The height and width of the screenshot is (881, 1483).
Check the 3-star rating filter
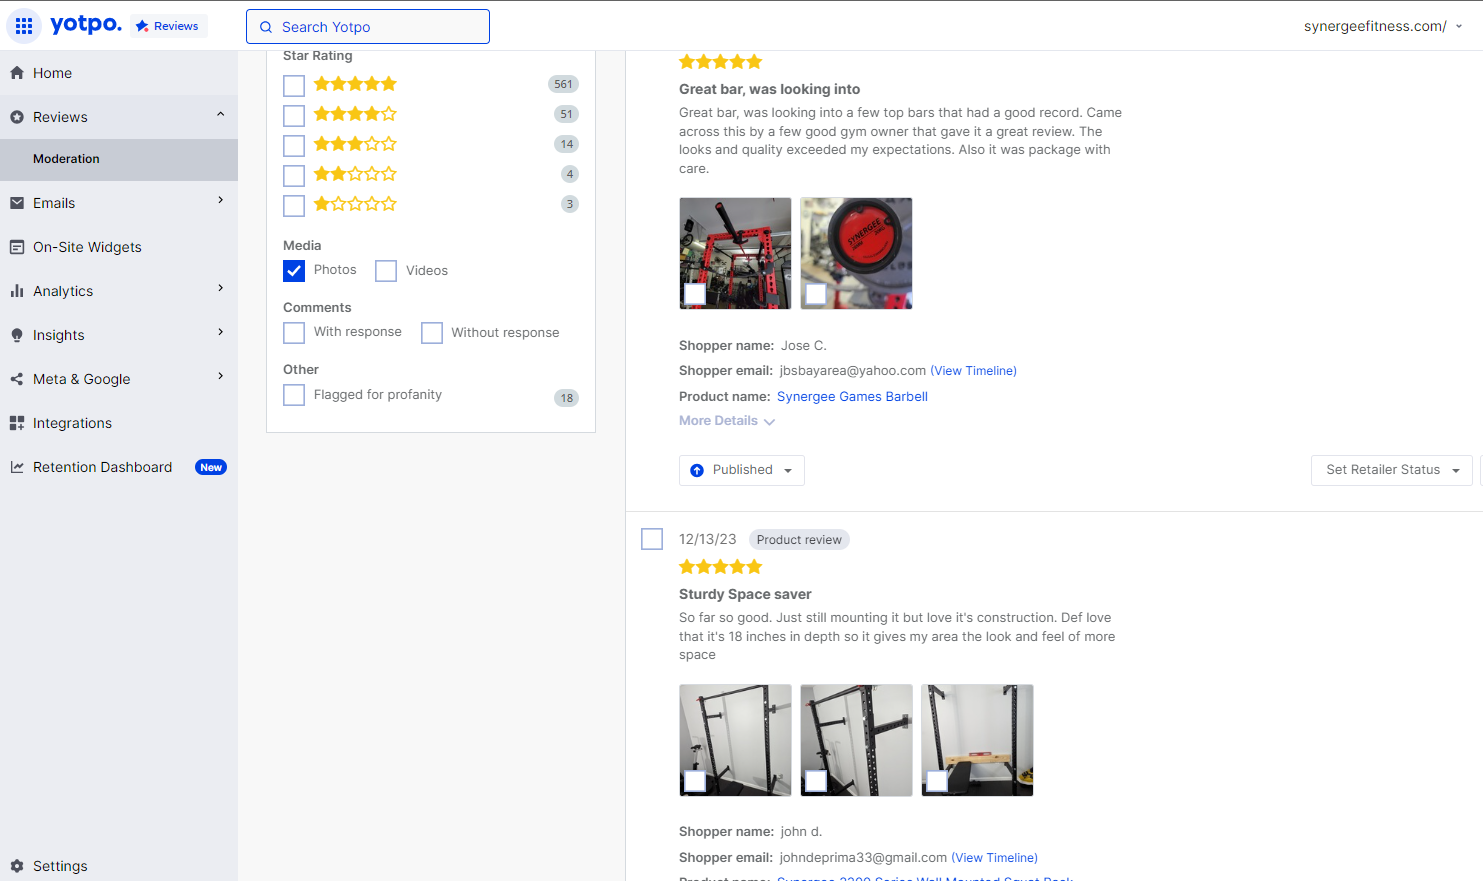point(294,146)
